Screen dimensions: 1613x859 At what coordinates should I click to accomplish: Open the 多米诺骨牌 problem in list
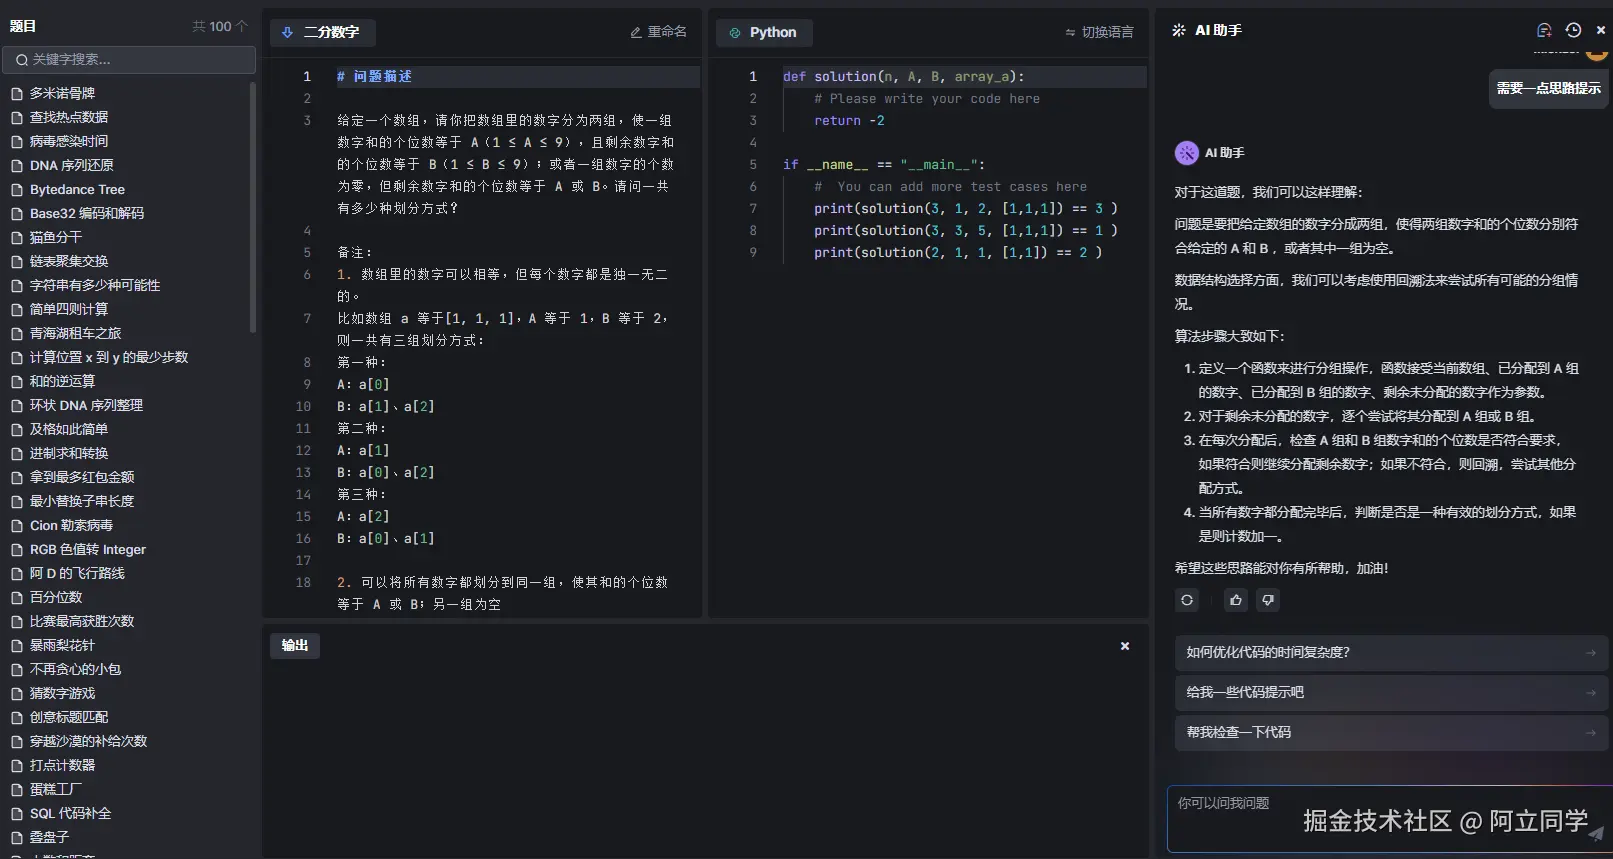coord(62,93)
